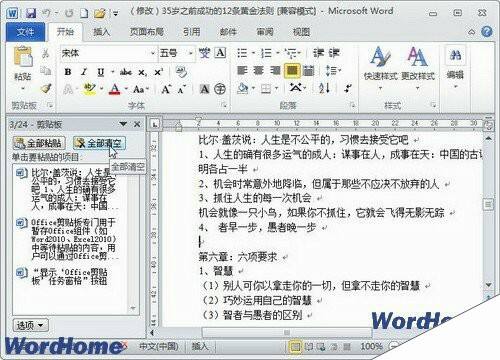
Task: Save the document with floppy icon
Action: coord(31,13)
